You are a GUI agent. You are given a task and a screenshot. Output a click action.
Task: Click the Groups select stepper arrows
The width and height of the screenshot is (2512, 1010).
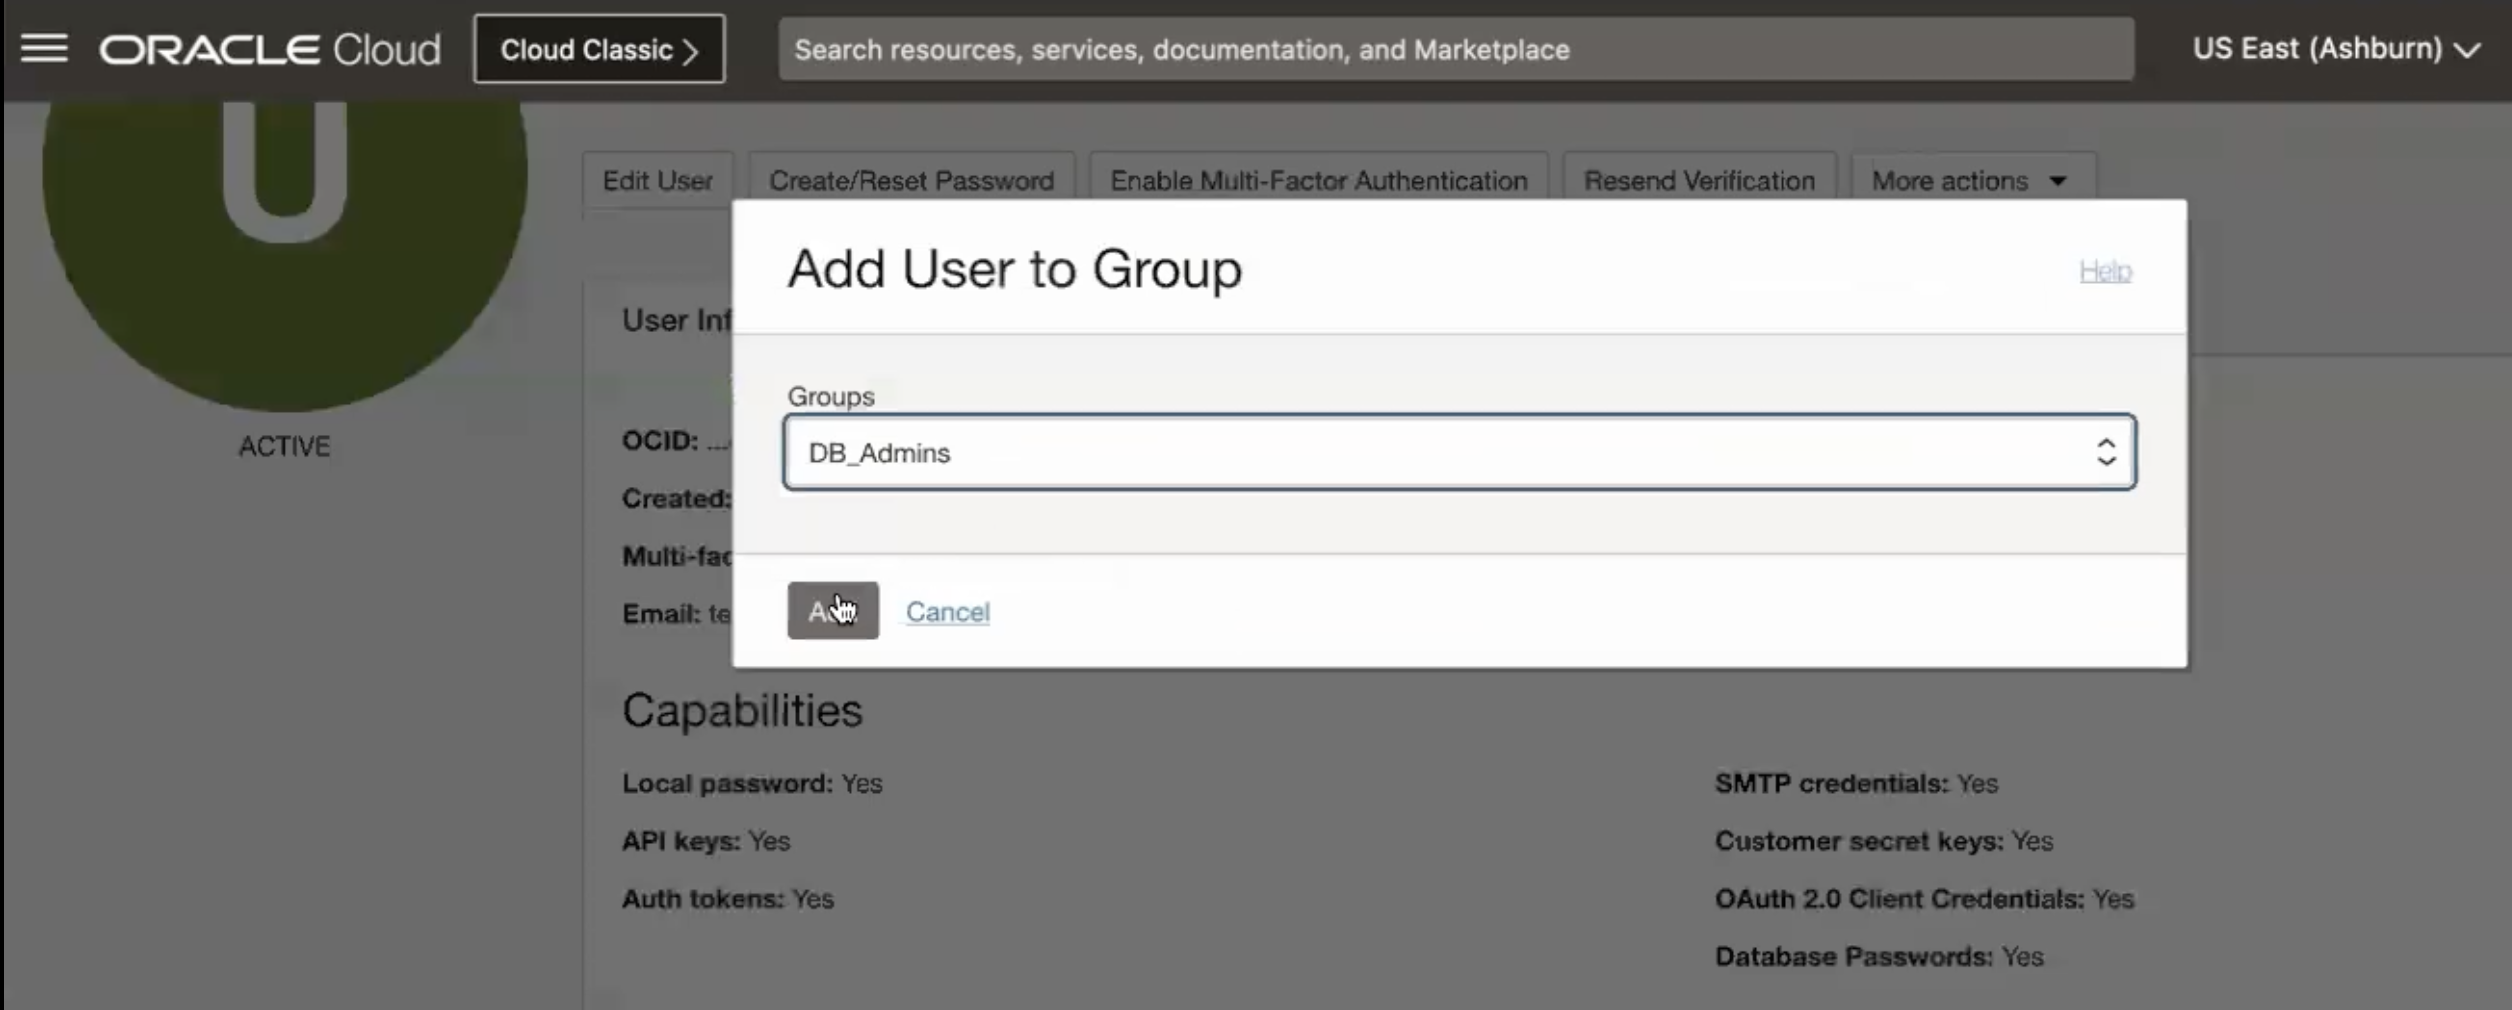click(x=2106, y=452)
